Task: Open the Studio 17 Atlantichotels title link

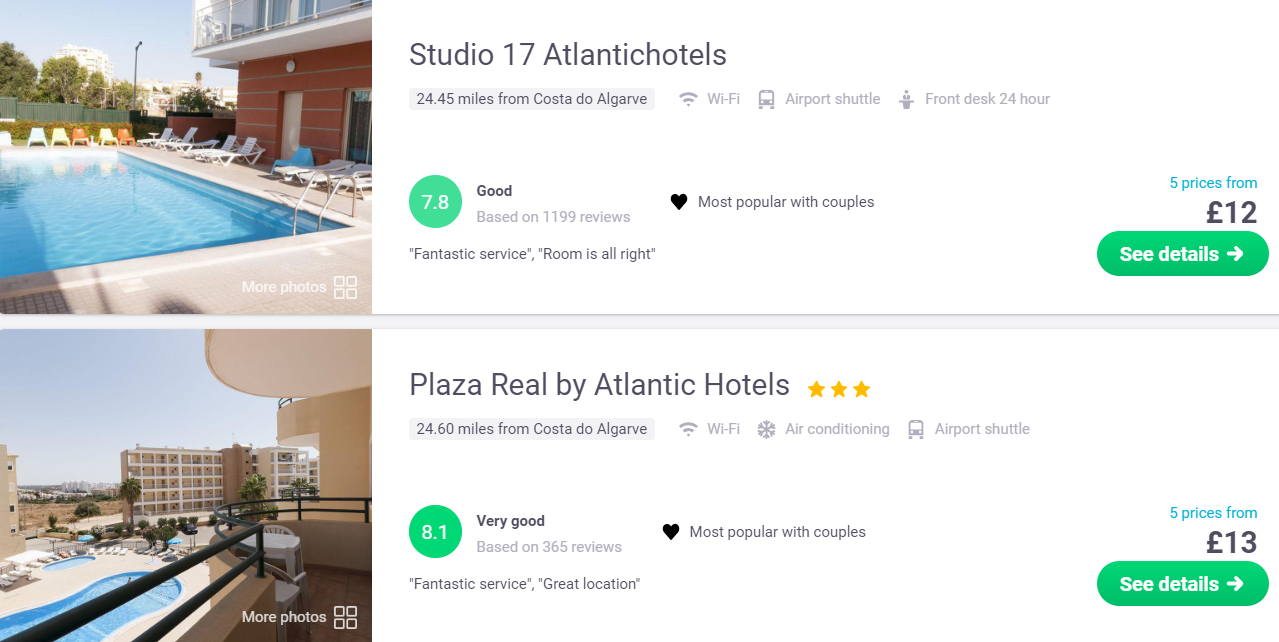Action: (568, 54)
